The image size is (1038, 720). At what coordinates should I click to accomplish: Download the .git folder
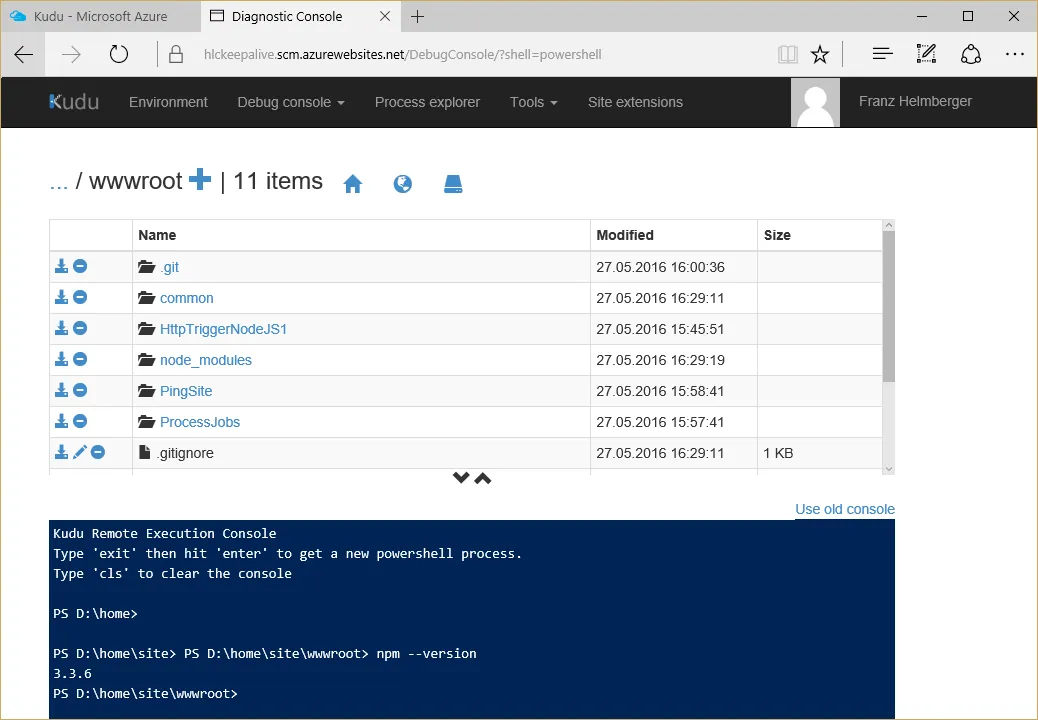pos(60,266)
